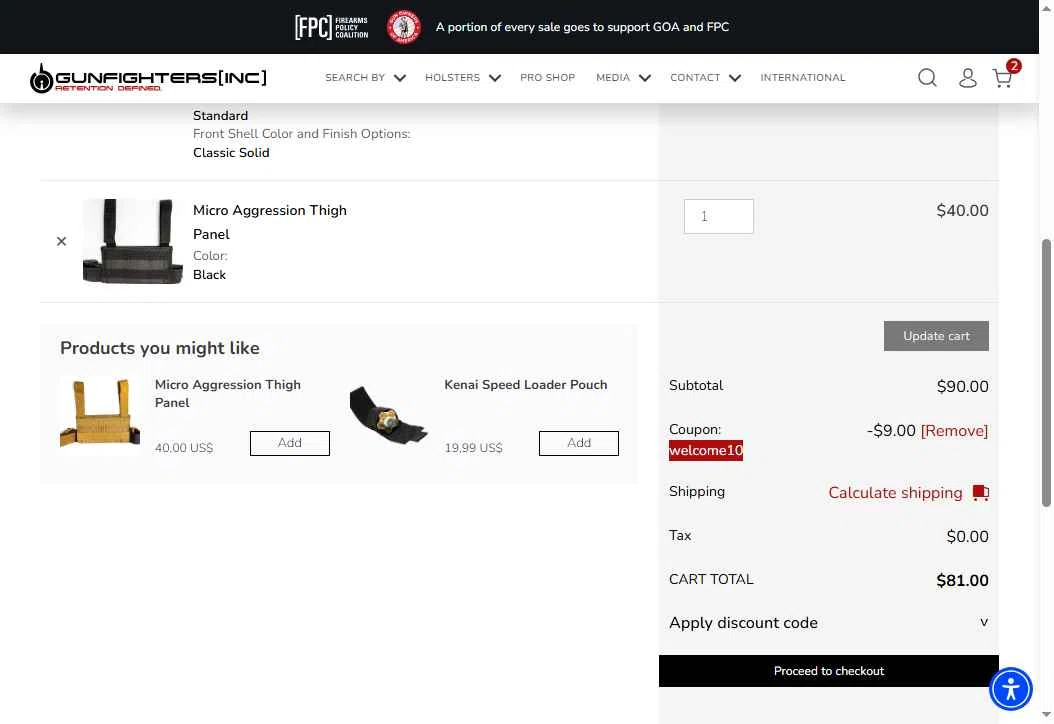Click the banner text about GOA and FPC
Screen dimensions: 1054x724
coord(582,27)
